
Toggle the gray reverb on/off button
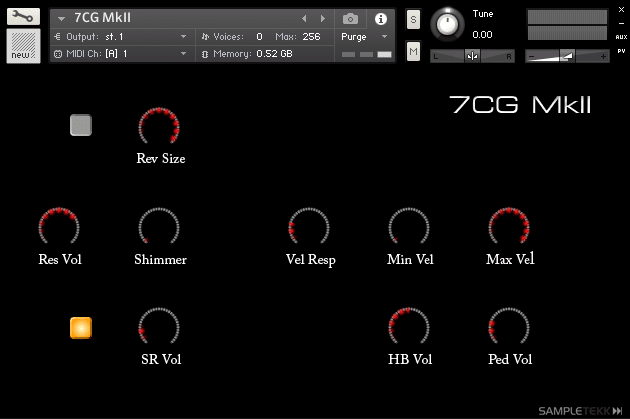click(81, 125)
